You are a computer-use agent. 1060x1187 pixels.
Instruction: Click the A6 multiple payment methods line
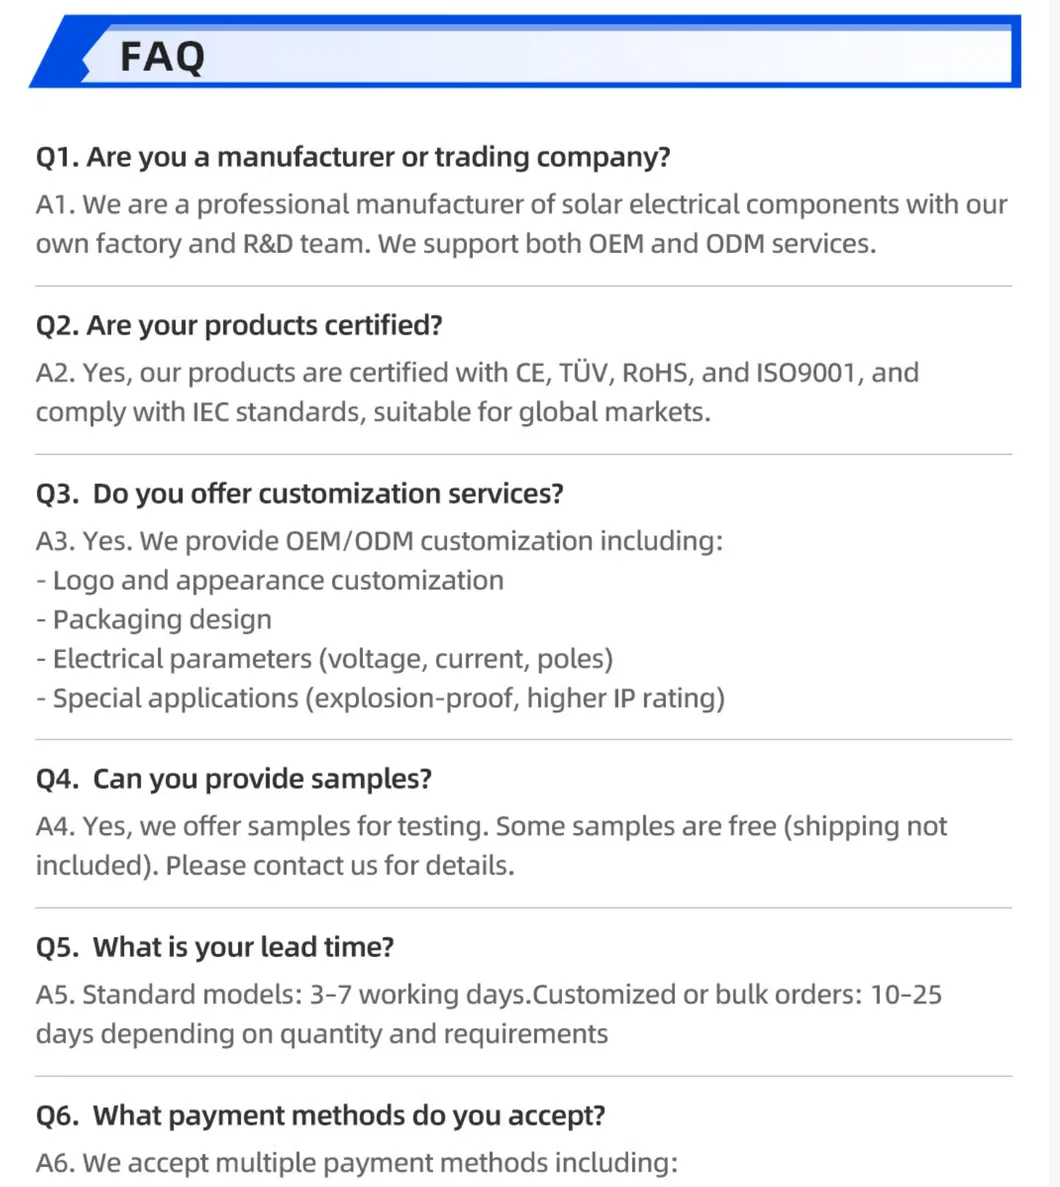point(356,1163)
